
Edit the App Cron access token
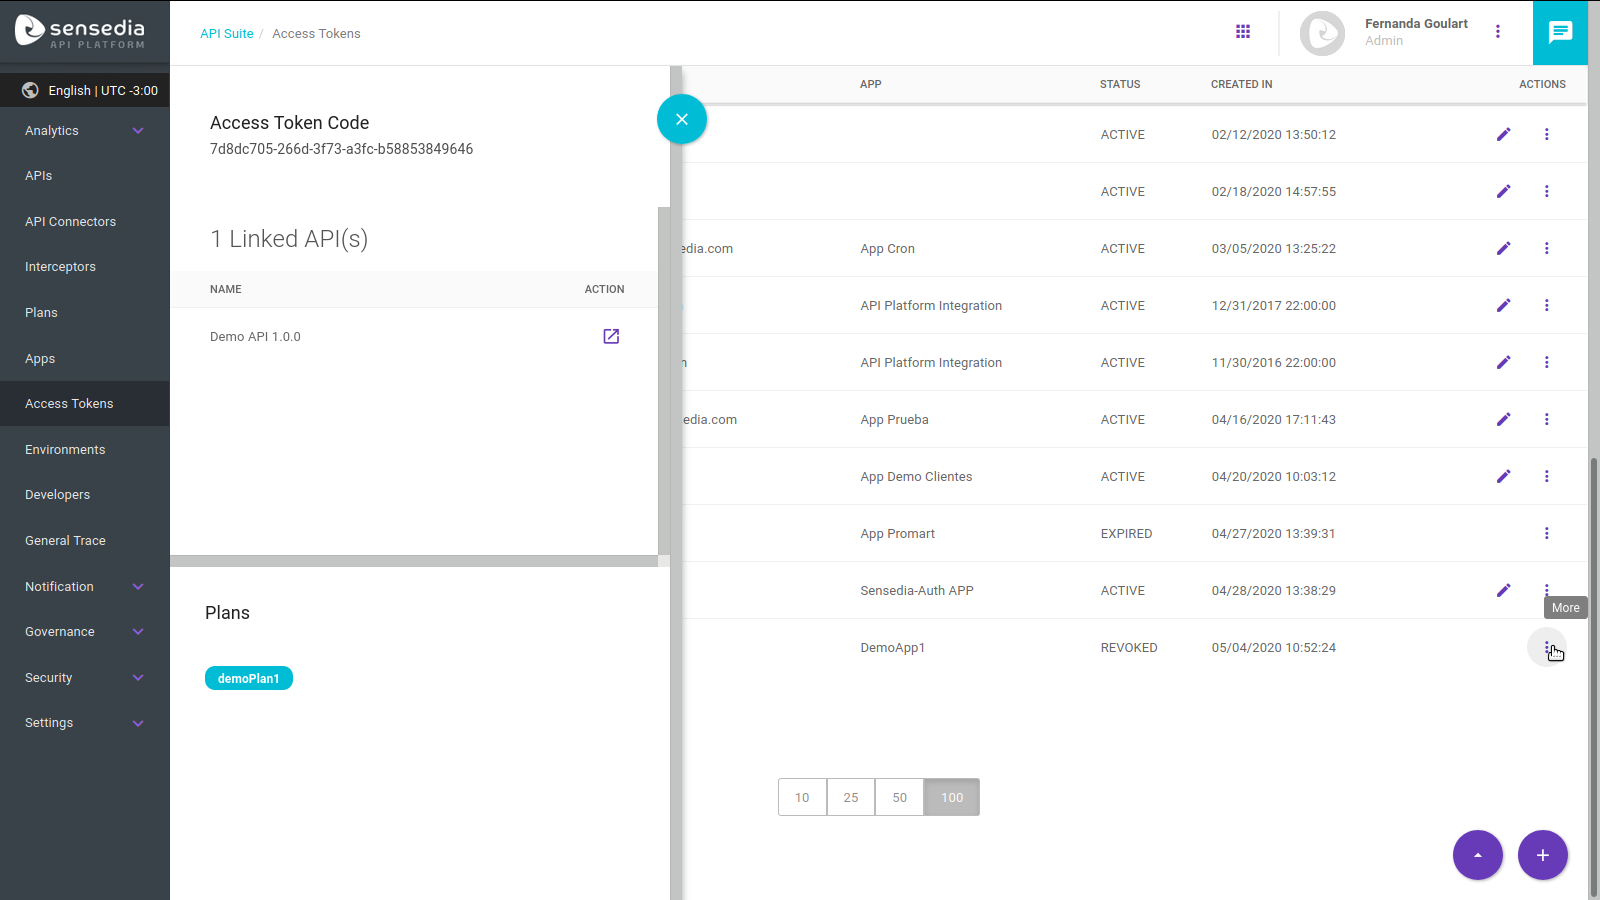(x=1503, y=248)
